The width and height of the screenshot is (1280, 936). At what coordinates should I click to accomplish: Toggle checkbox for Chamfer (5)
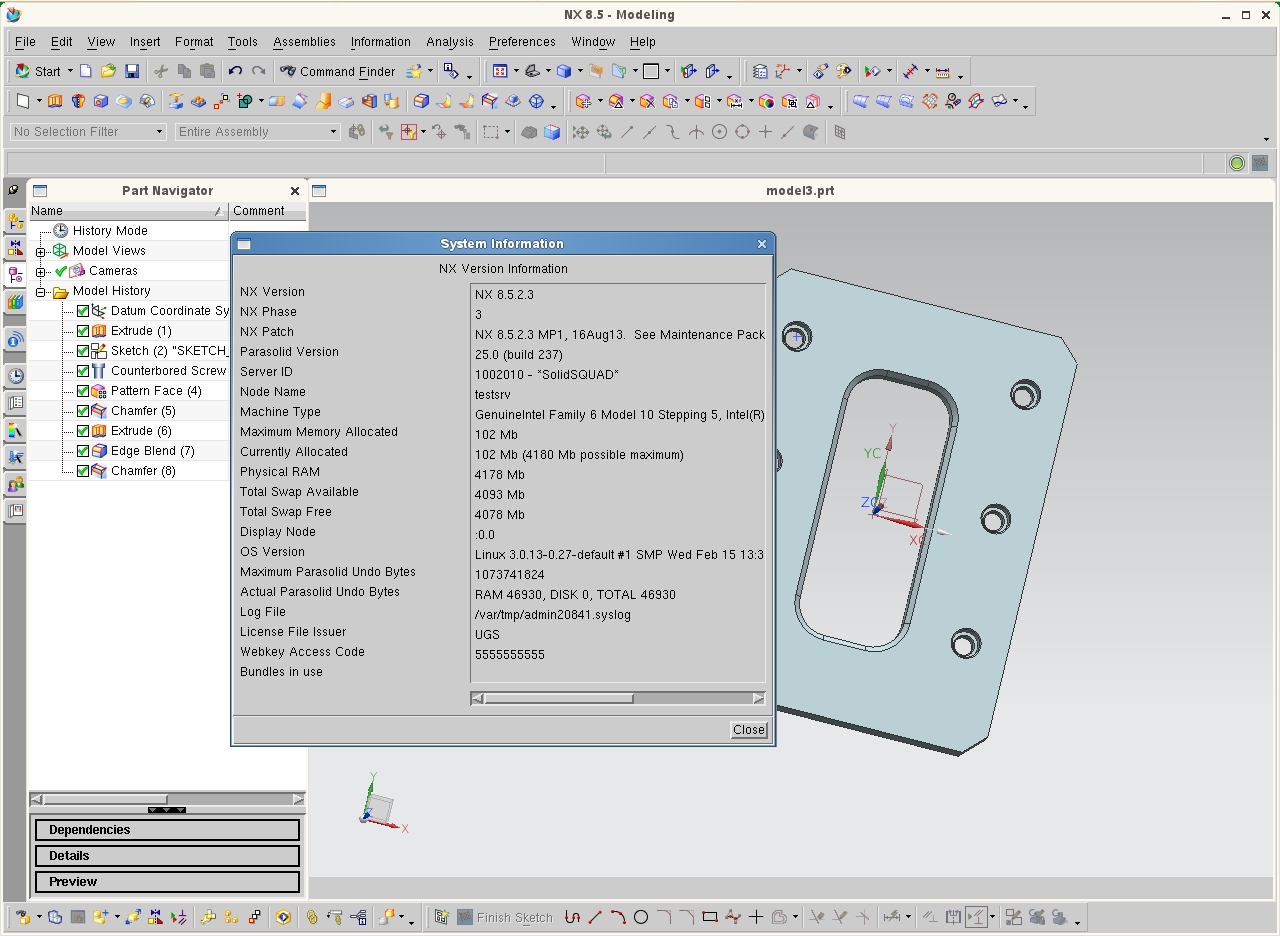pos(83,411)
